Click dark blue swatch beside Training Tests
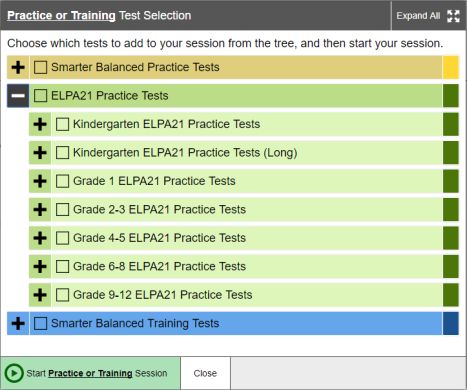This screenshot has width=467, height=390. (x=451, y=323)
